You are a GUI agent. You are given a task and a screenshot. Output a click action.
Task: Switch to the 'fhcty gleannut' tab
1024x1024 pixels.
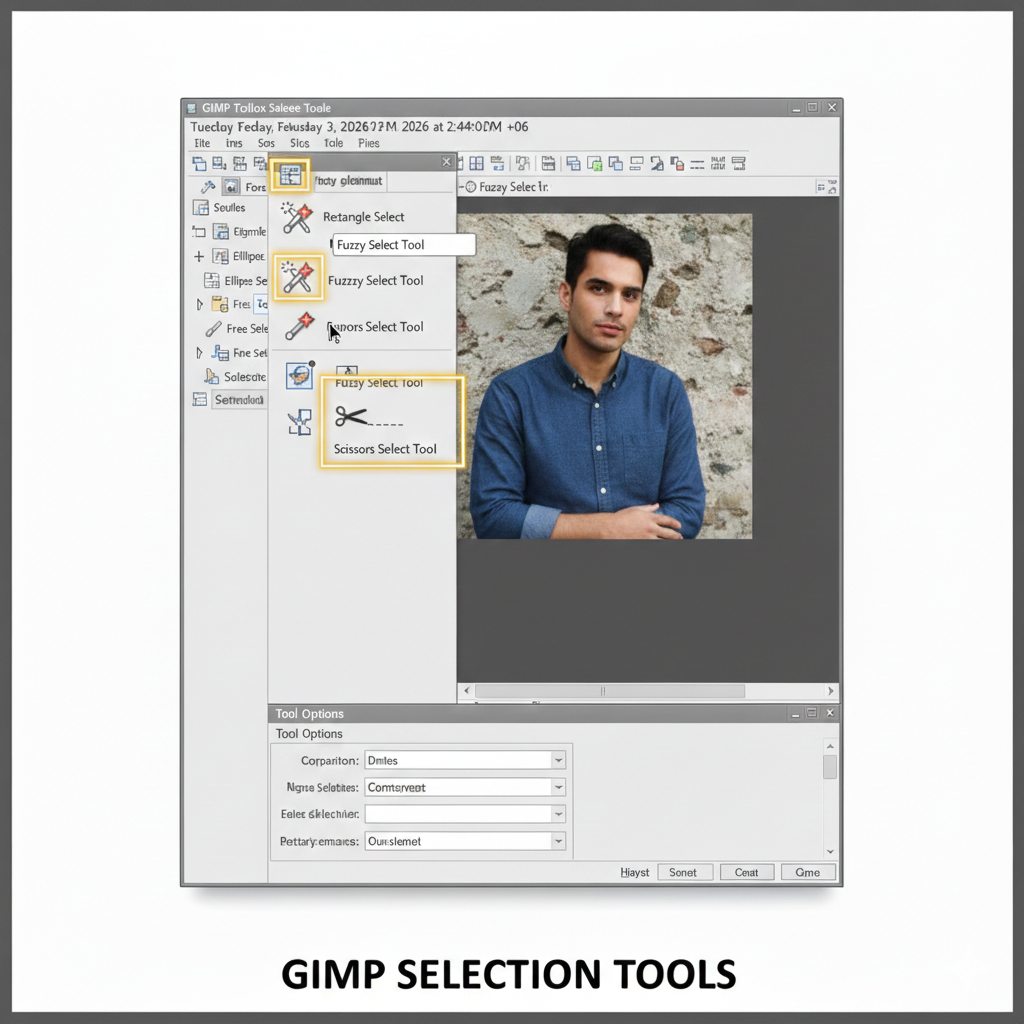pyautogui.click(x=348, y=181)
